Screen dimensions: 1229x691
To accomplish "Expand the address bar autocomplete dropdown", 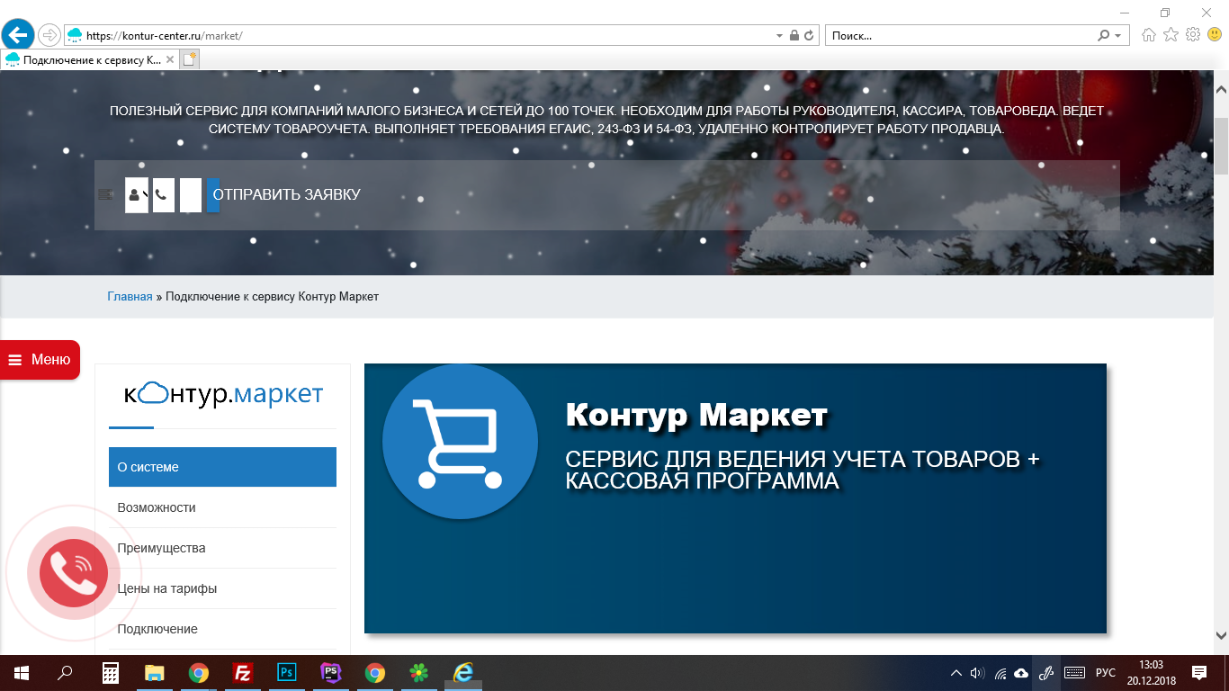I will click(780, 35).
